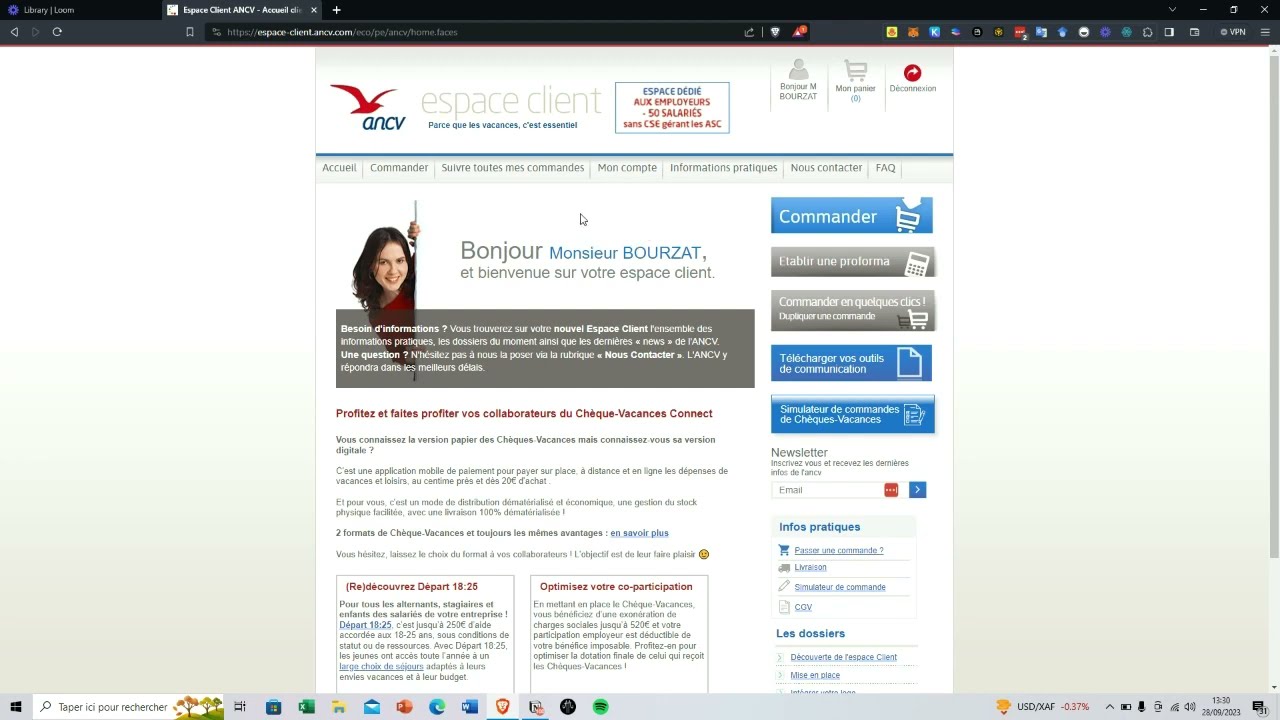
Task: Show hidden system tray icons chevron
Action: coord(1109,707)
